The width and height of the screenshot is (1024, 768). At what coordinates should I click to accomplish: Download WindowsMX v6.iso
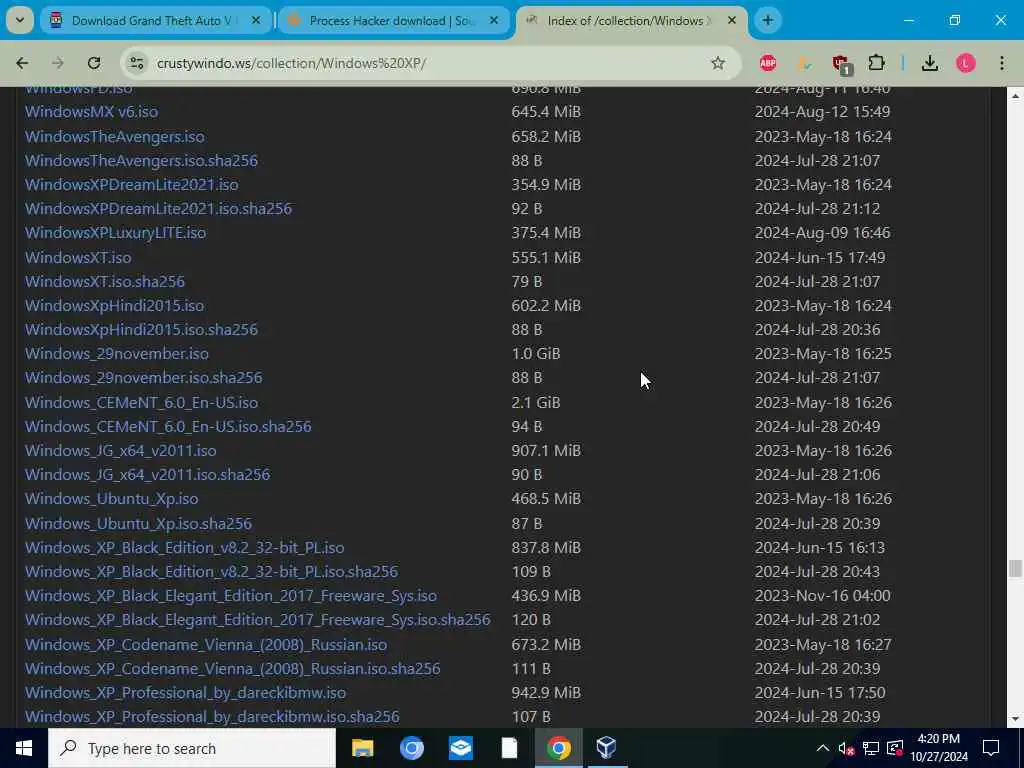coord(91,112)
